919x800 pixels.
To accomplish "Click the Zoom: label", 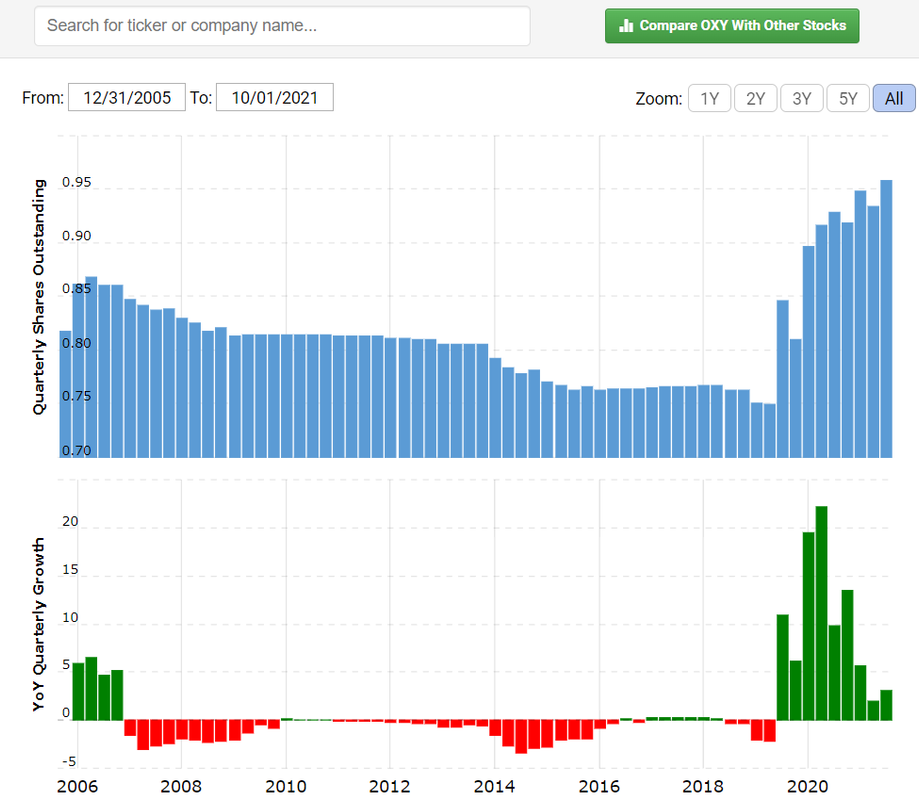I will click(x=659, y=98).
